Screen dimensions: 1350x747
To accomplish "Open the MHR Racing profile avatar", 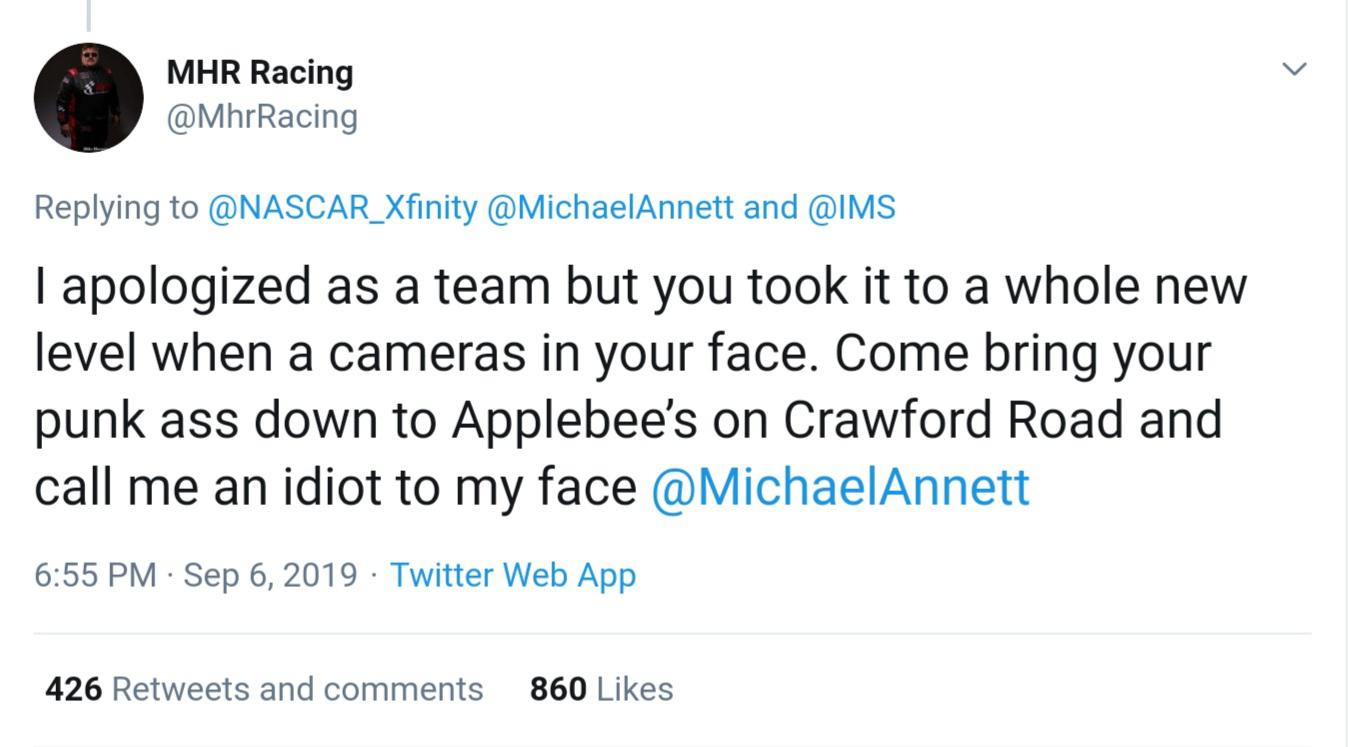I will pyautogui.click(x=88, y=98).
